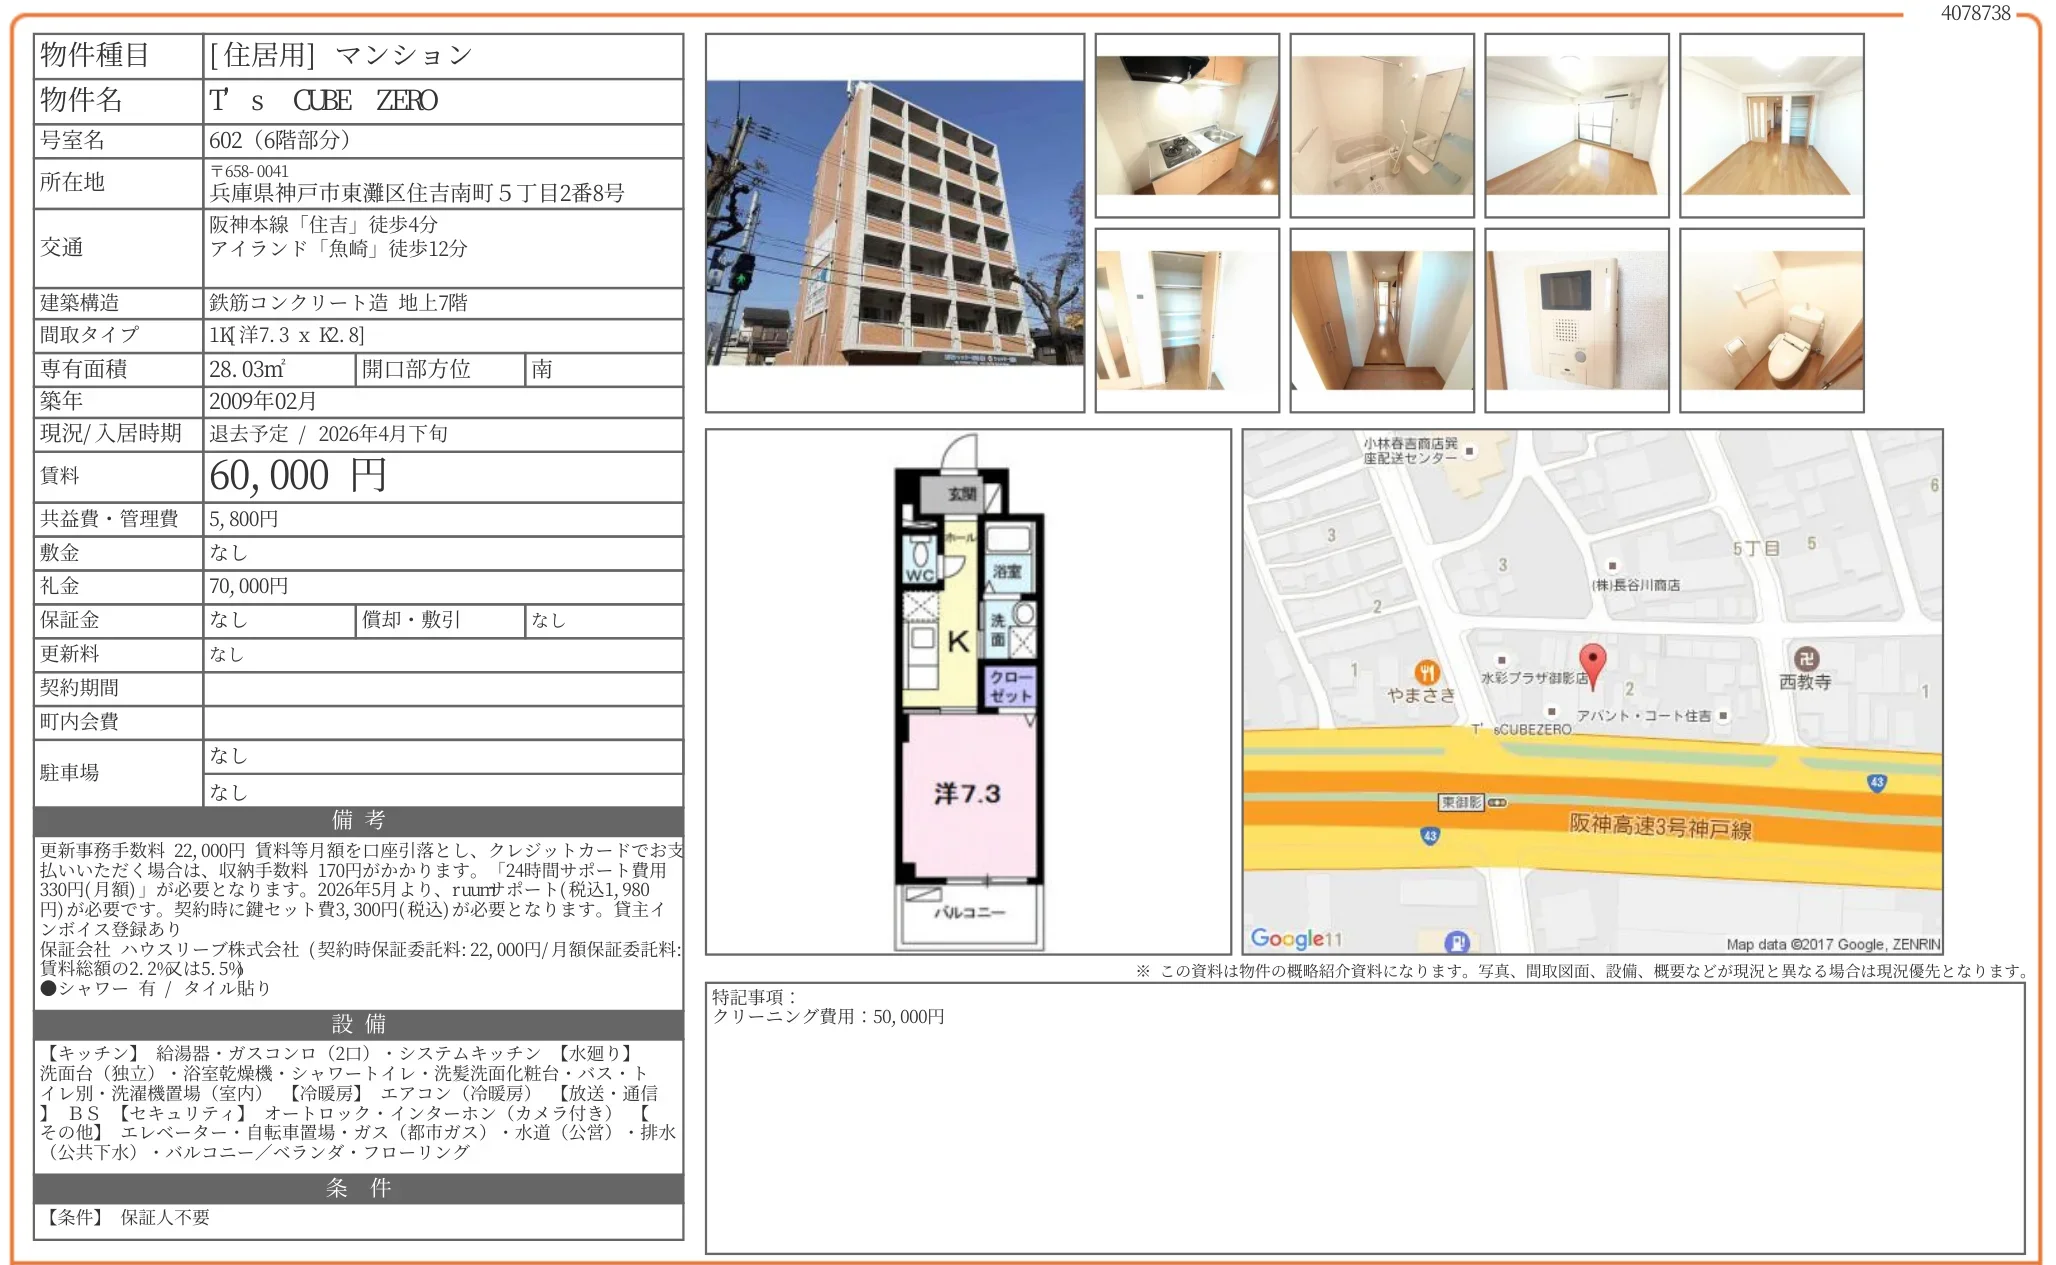The image size is (2056, 1265).
Task: Open the hallway corridor photo thumbnail
Action: pos(1381,320)
